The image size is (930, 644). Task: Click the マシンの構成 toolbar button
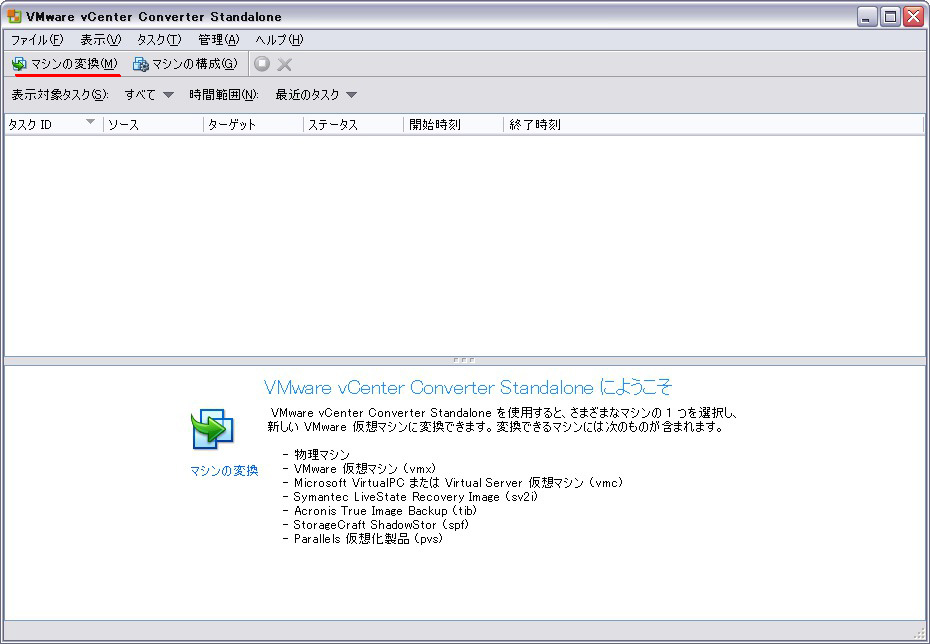click(x=185, y=64)
